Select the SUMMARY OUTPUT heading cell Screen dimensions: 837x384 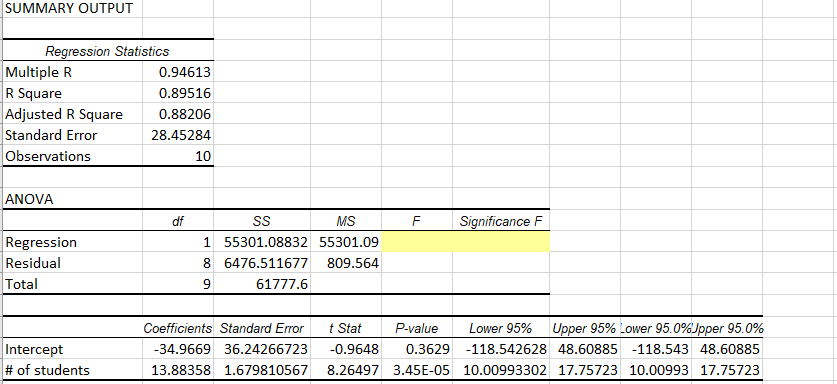point(73,9)
